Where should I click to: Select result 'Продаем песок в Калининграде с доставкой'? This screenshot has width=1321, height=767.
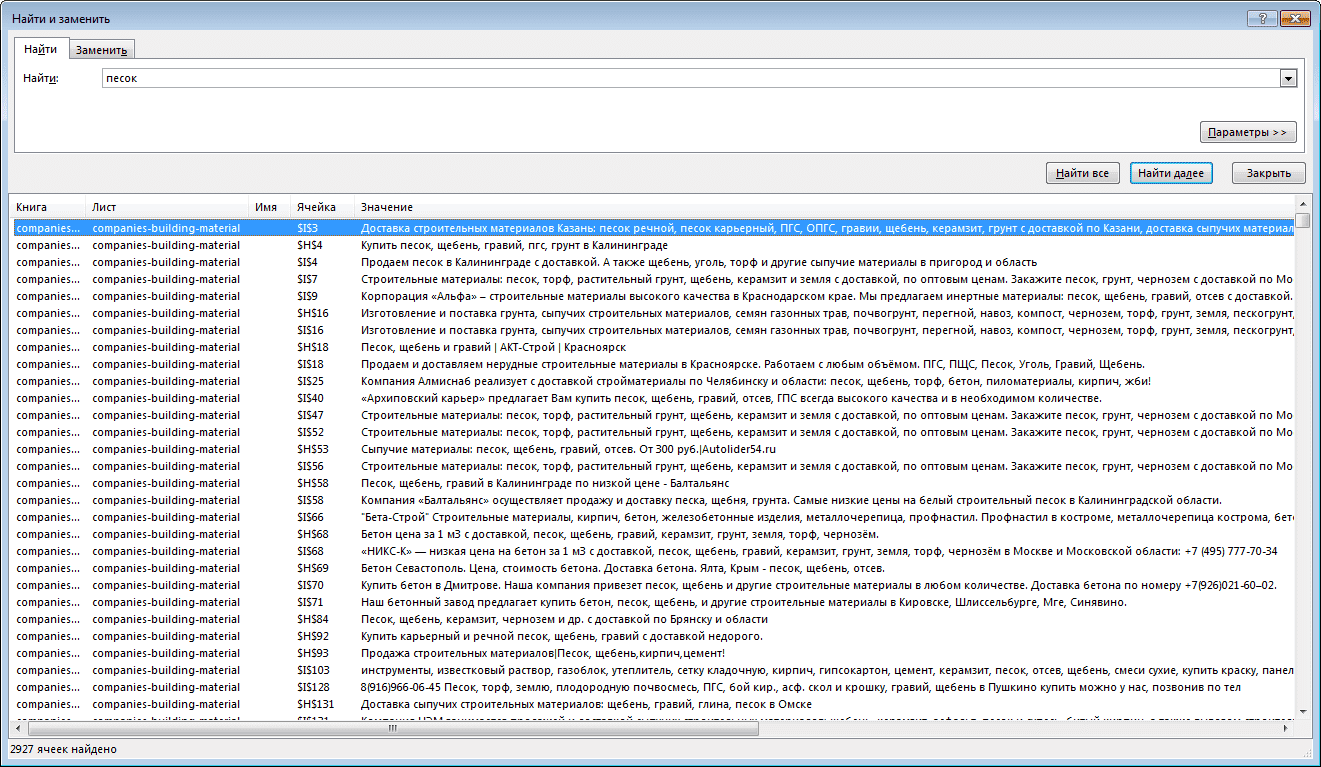652,262
